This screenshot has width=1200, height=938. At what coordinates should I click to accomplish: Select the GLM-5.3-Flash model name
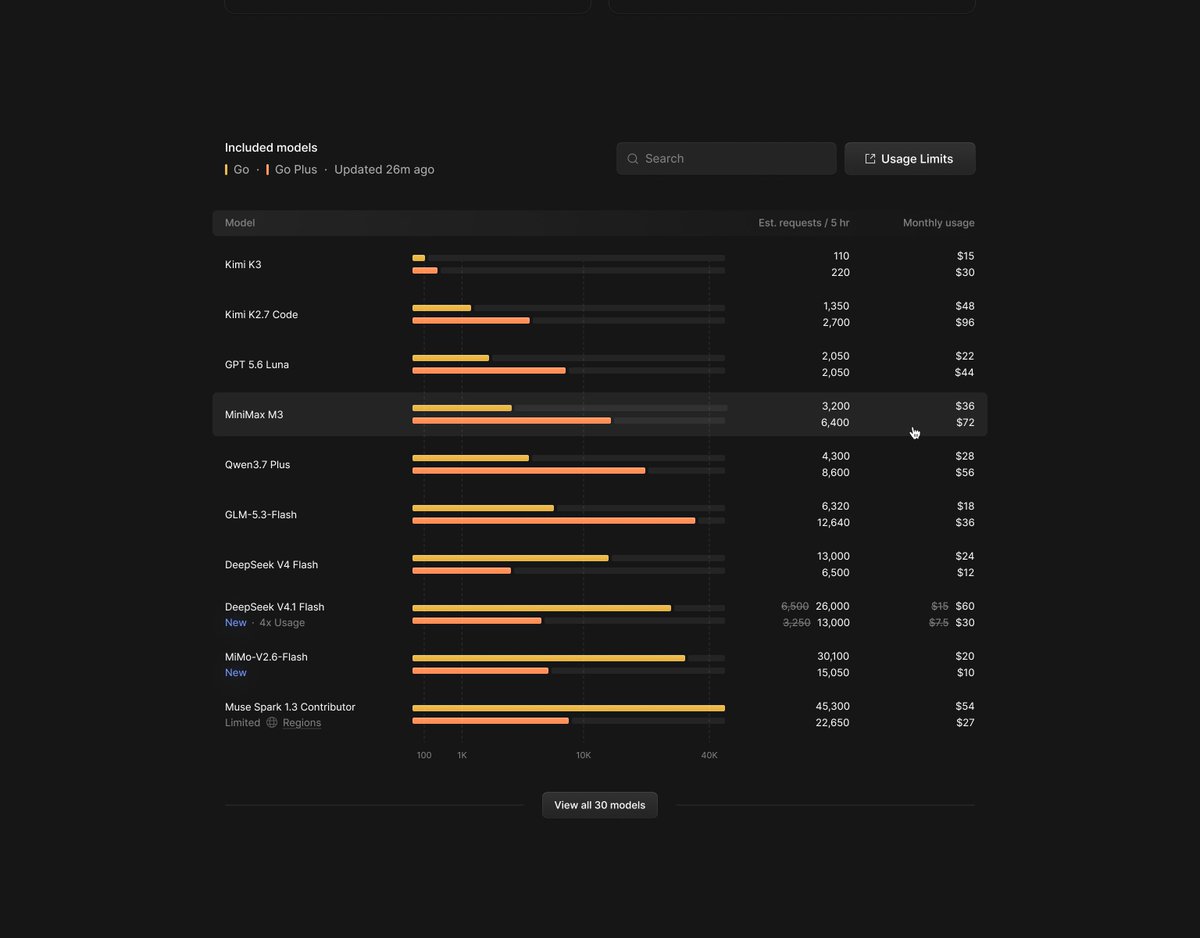(261, 515)
